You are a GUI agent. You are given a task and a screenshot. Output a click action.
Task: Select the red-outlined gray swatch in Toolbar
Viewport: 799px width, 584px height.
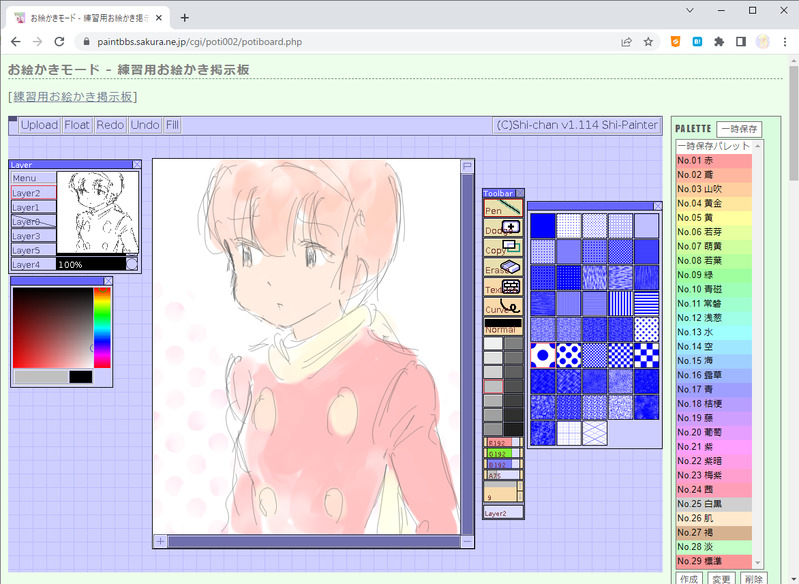493,386
